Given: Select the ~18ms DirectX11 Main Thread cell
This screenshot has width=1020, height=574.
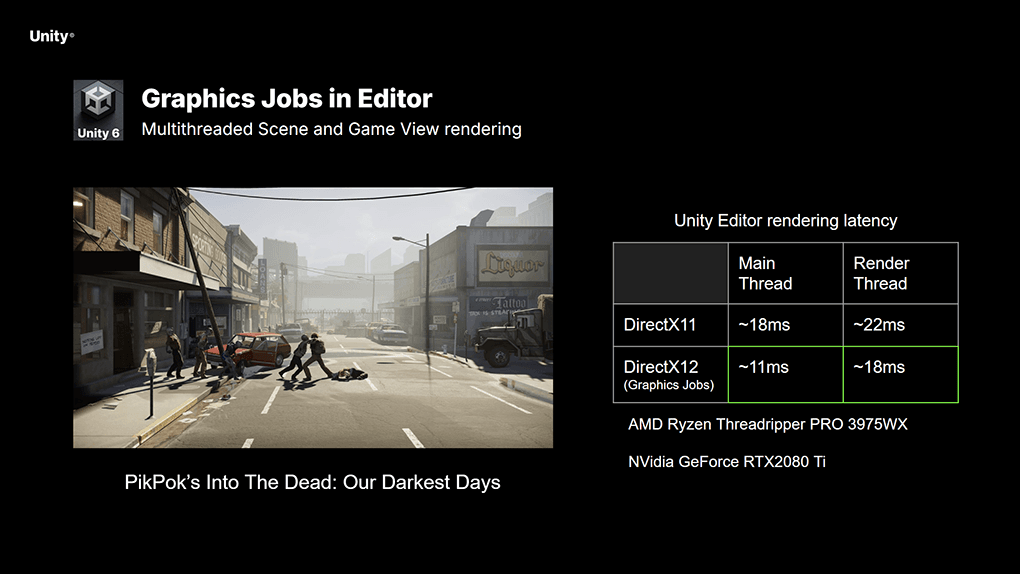Looking at the screenshot, I should [785, 325].
